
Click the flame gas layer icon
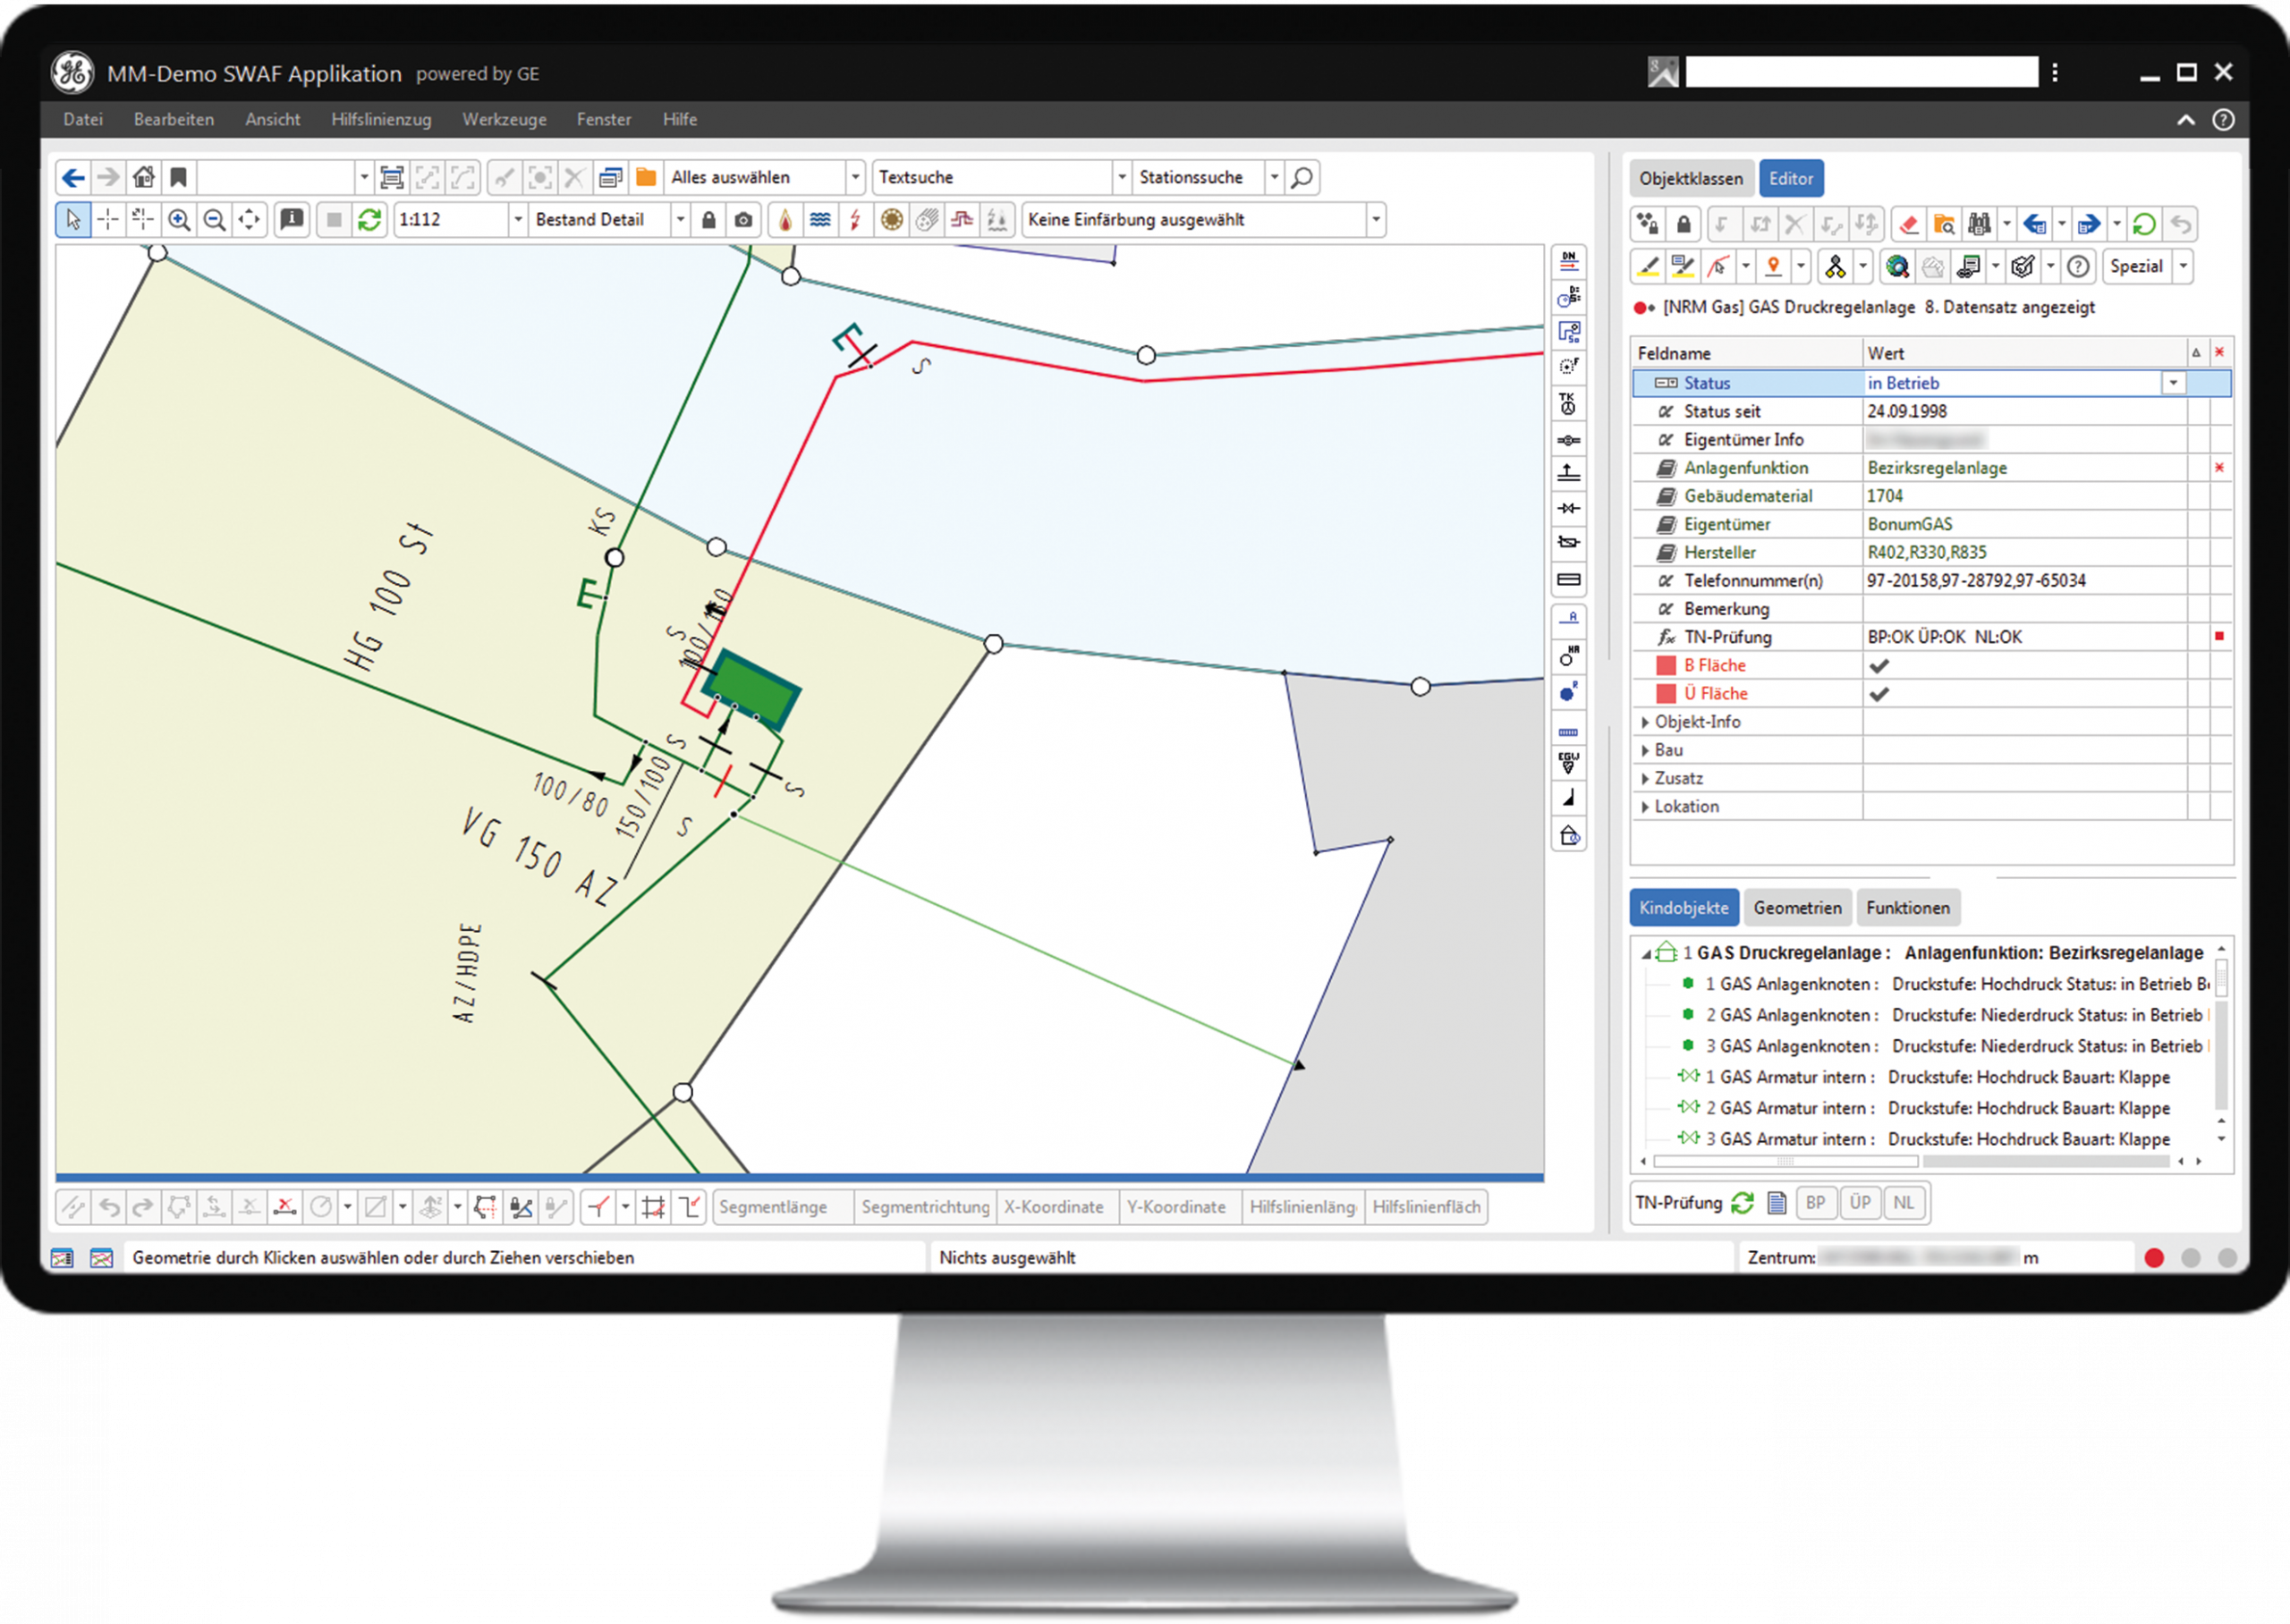(x=785, y=220)
